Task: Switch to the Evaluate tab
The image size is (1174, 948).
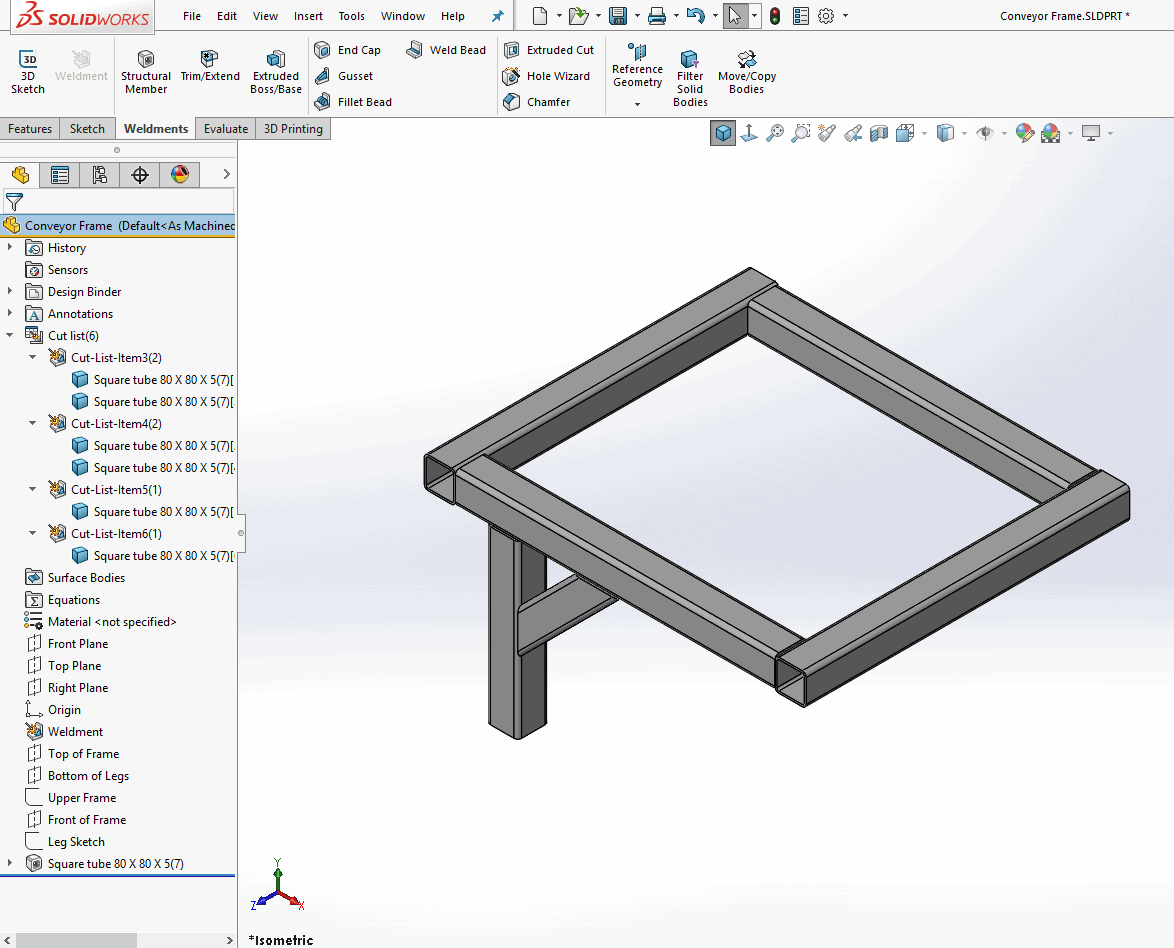Action: [225, 129]
